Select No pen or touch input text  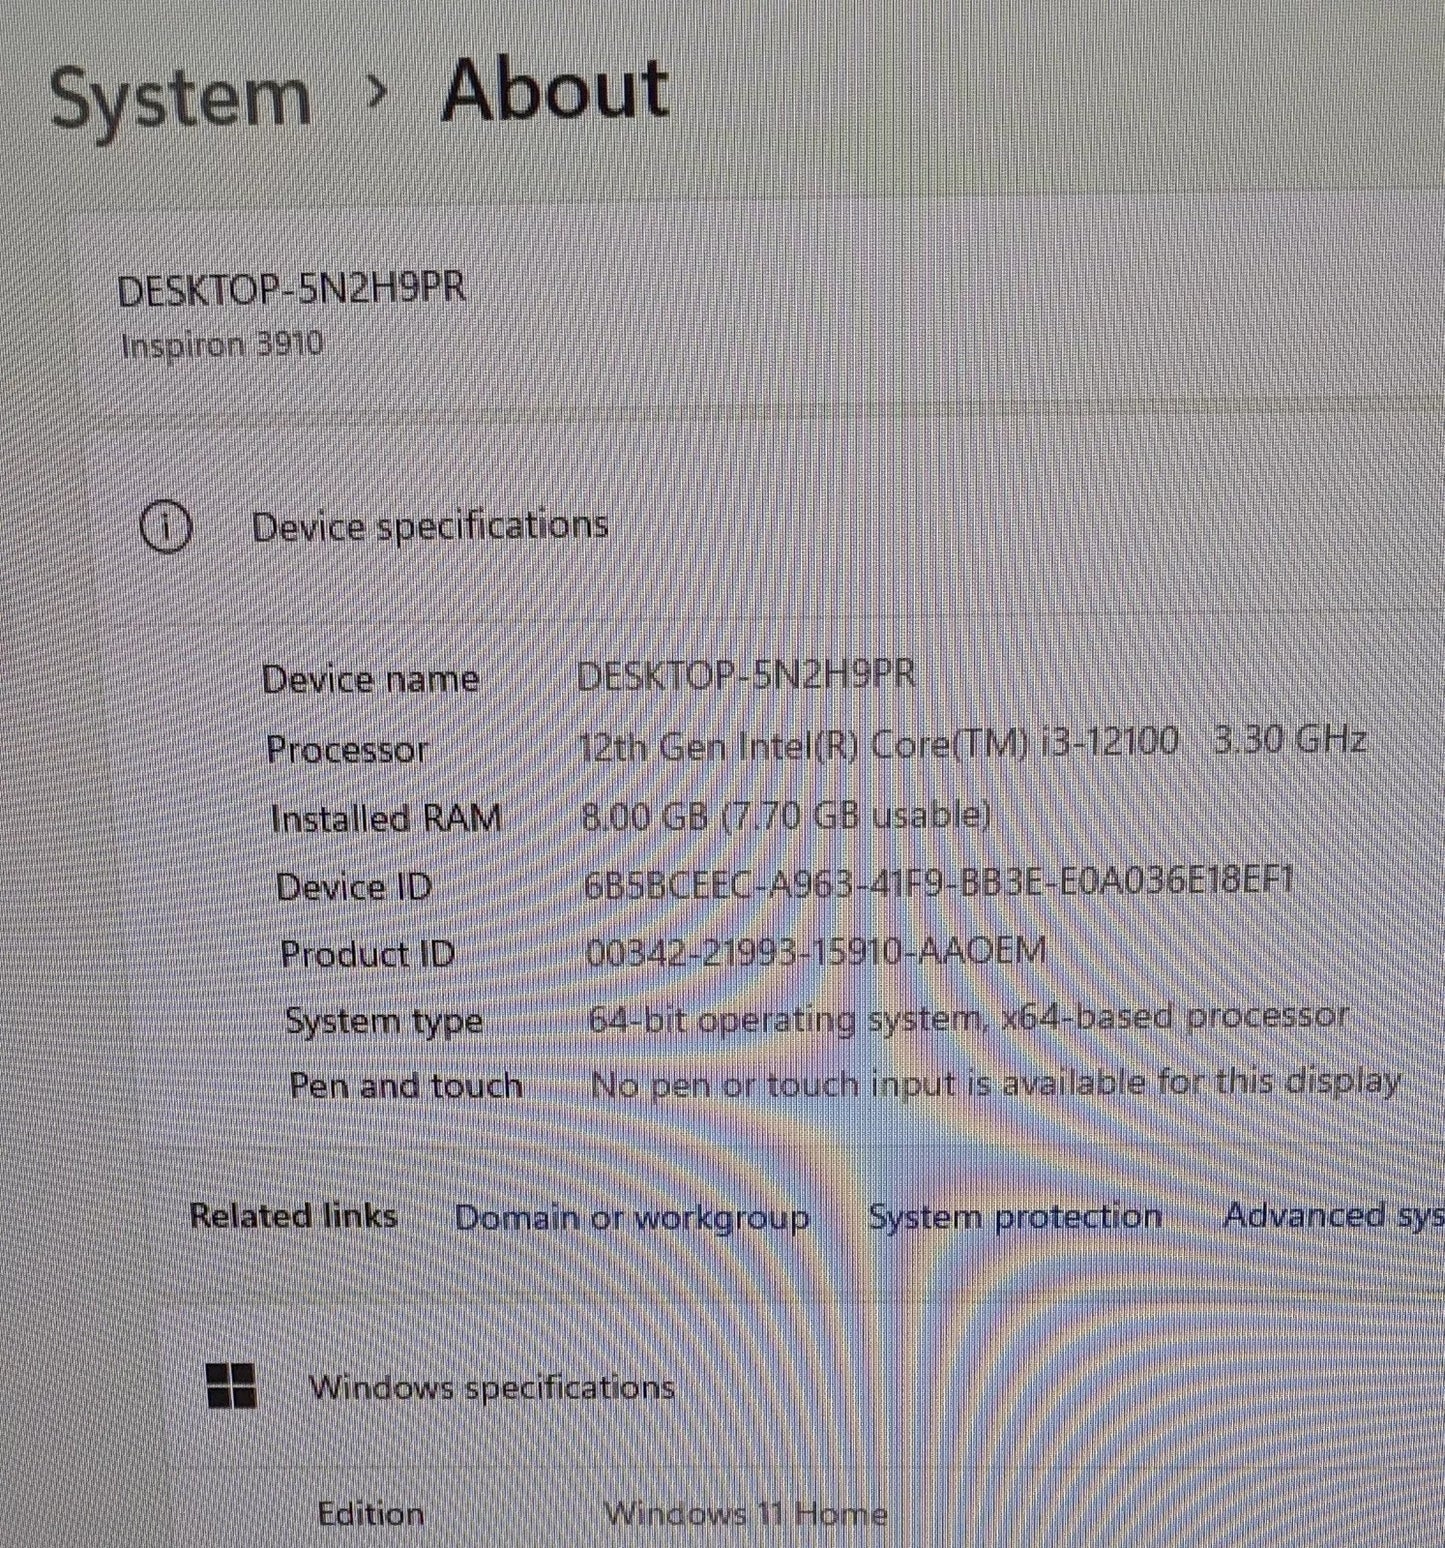click(x=996, y=1083)
